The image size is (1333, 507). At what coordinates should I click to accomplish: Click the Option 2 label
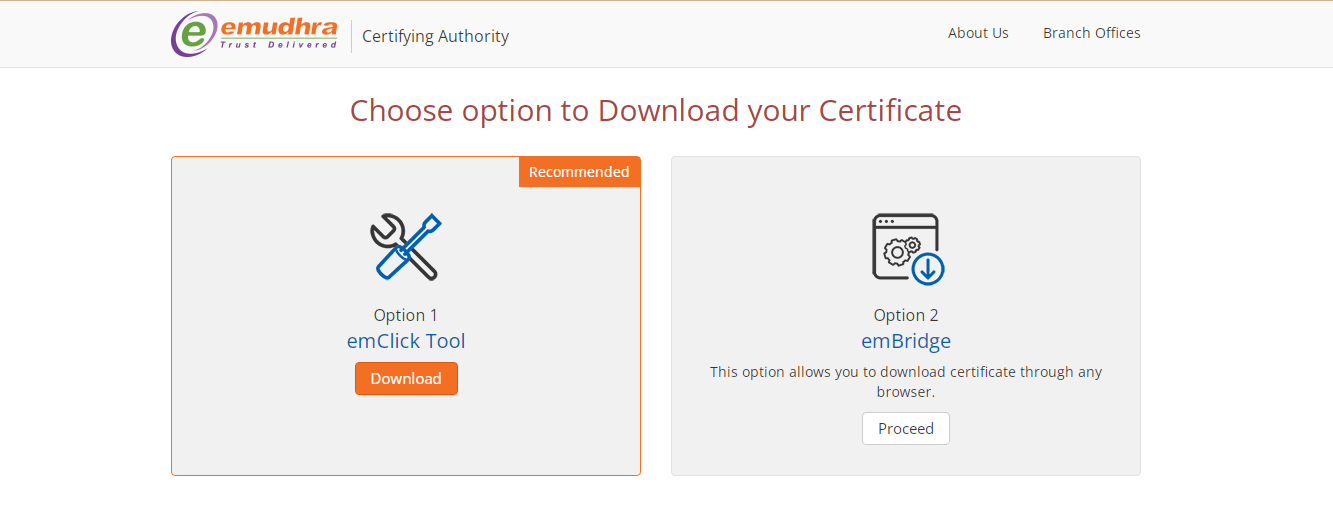click(906, 315)
